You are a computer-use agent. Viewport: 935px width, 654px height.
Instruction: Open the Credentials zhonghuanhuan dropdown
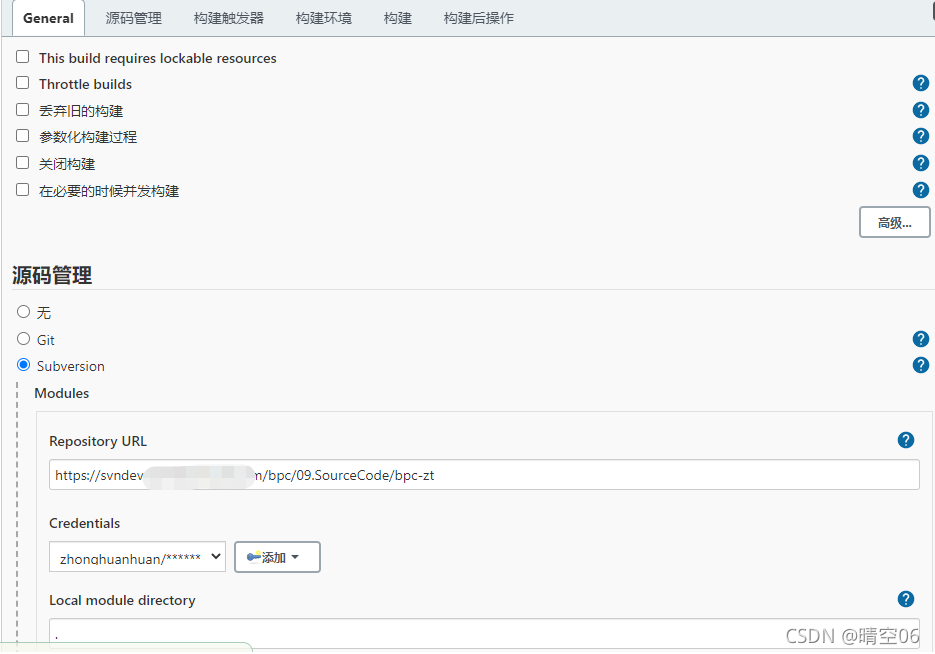[x=137, y=557]
